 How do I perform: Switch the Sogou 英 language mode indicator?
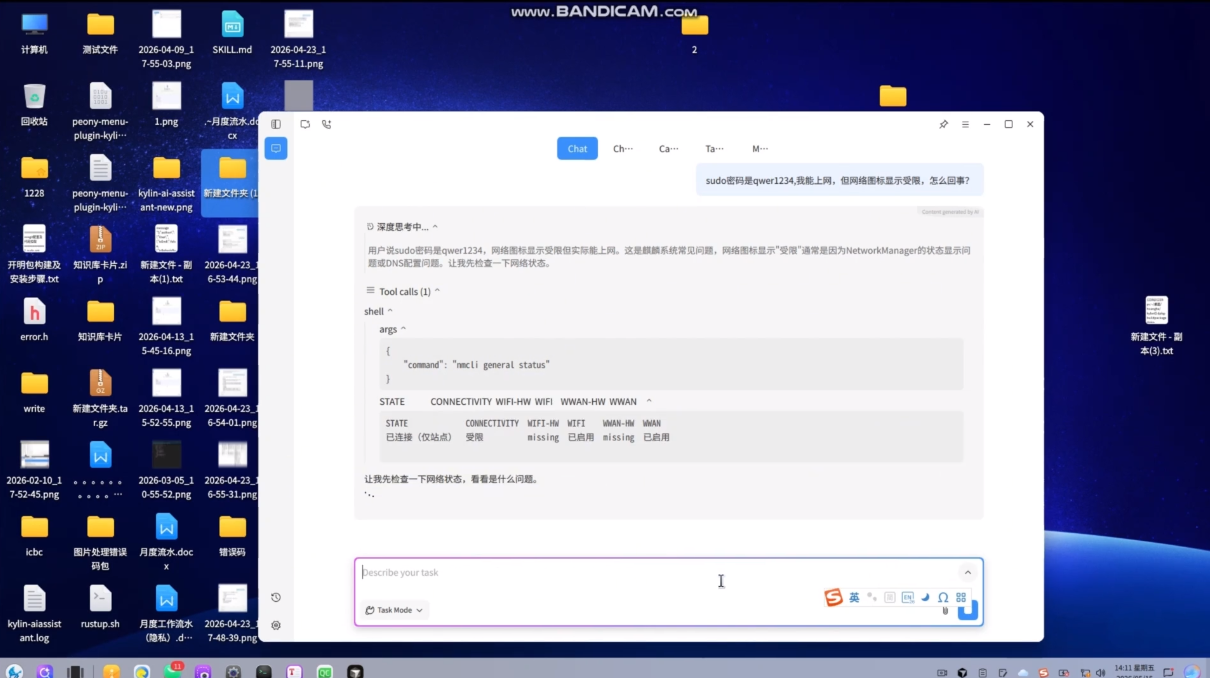coord(854,597)
